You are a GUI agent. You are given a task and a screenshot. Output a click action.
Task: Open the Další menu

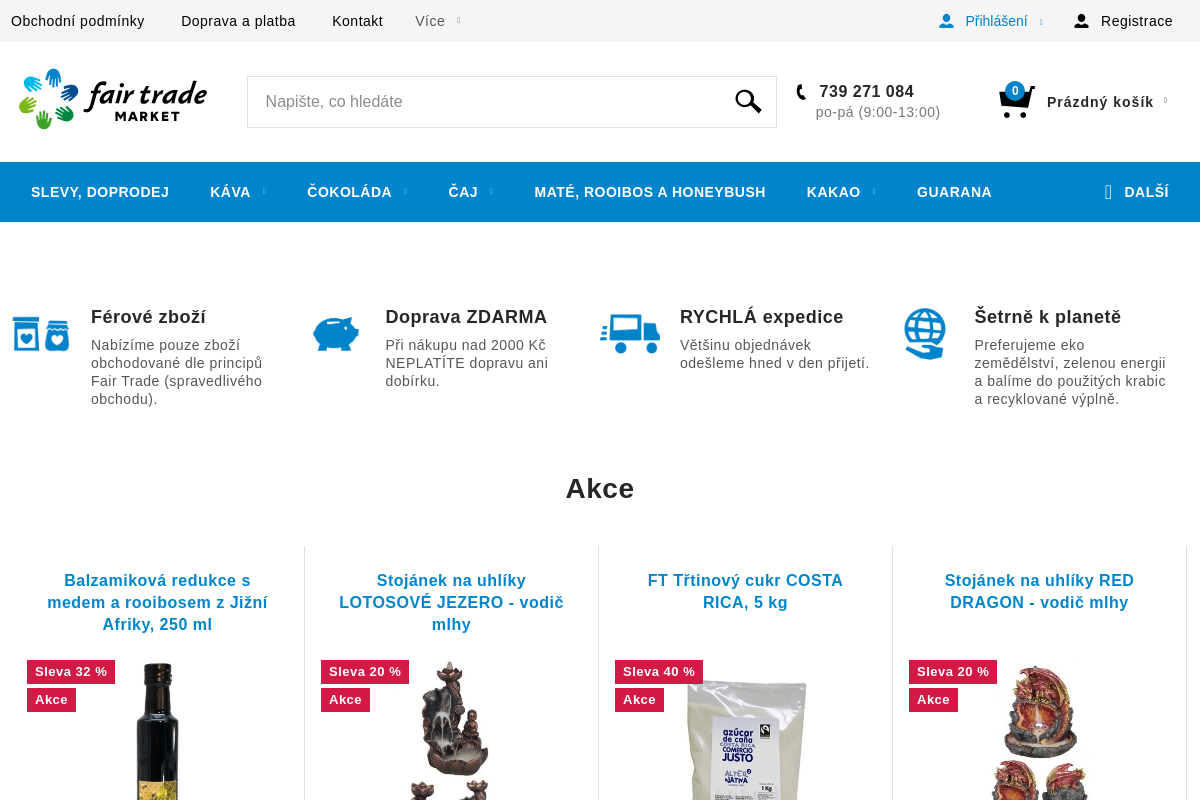1136,192
